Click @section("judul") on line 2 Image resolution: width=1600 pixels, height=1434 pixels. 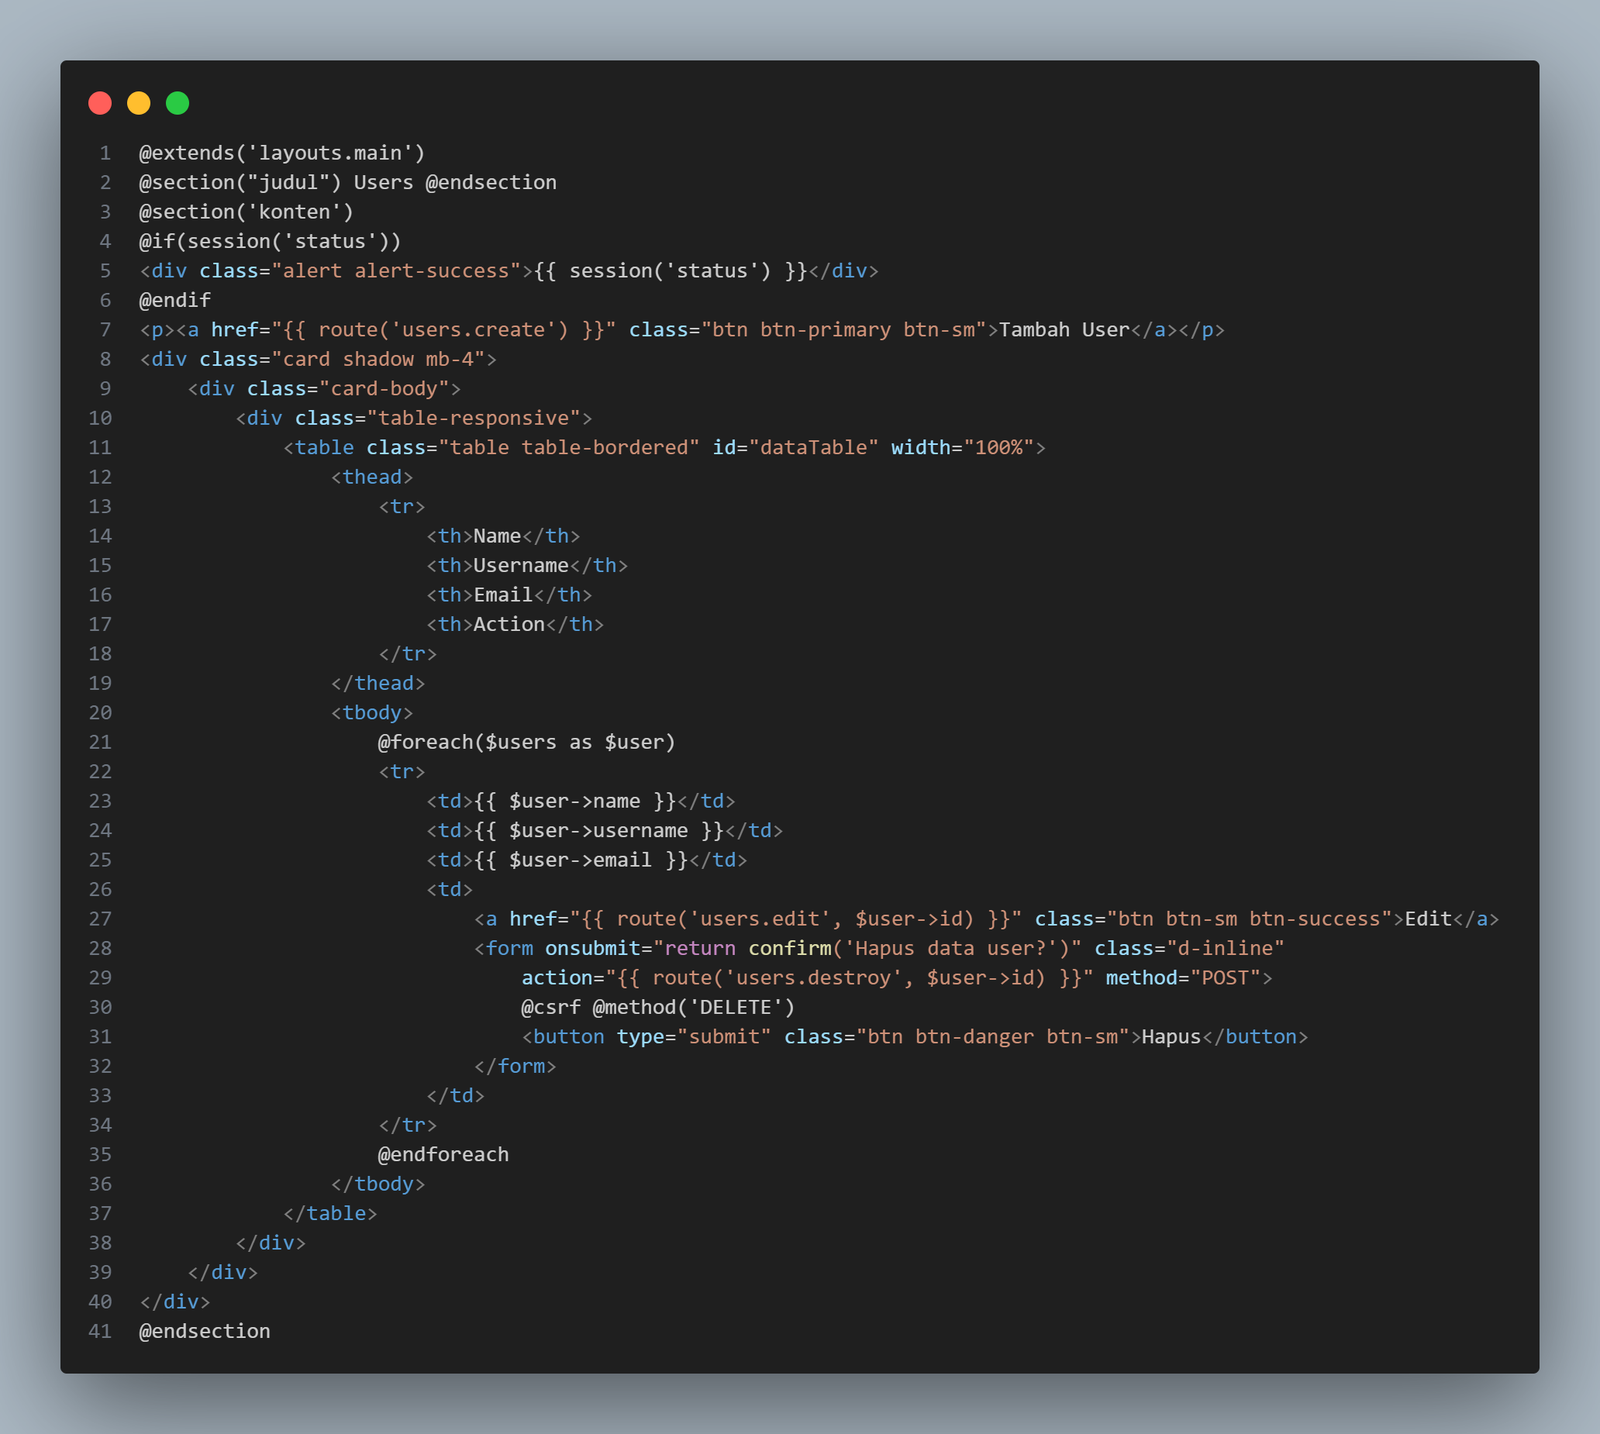click(240, 182)
